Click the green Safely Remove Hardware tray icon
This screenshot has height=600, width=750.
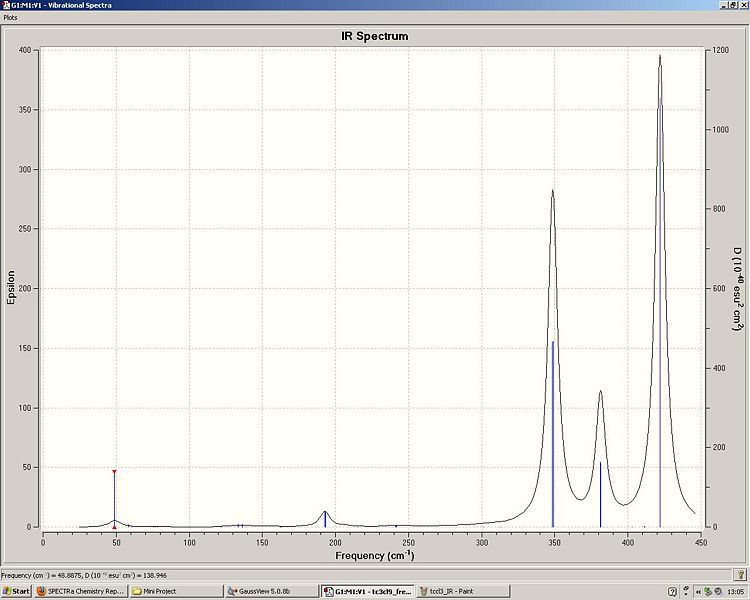708,591
